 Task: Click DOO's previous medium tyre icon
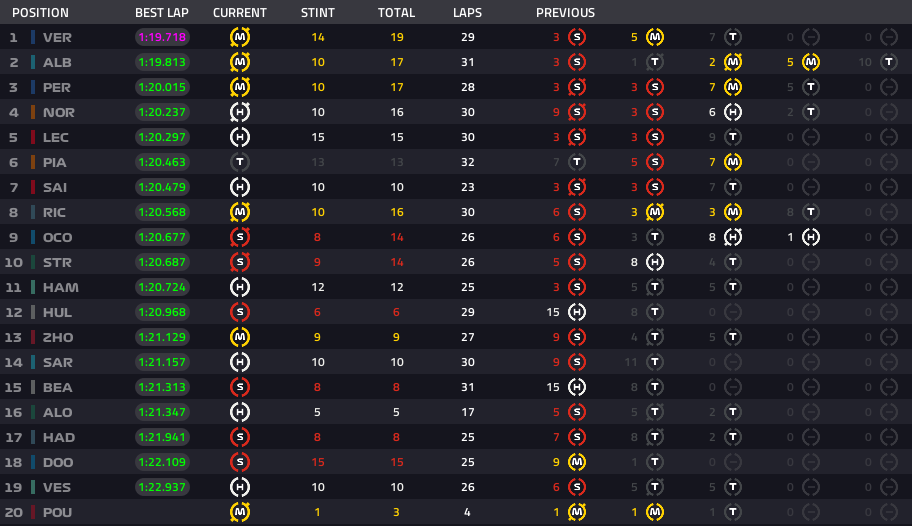point(576,463)
